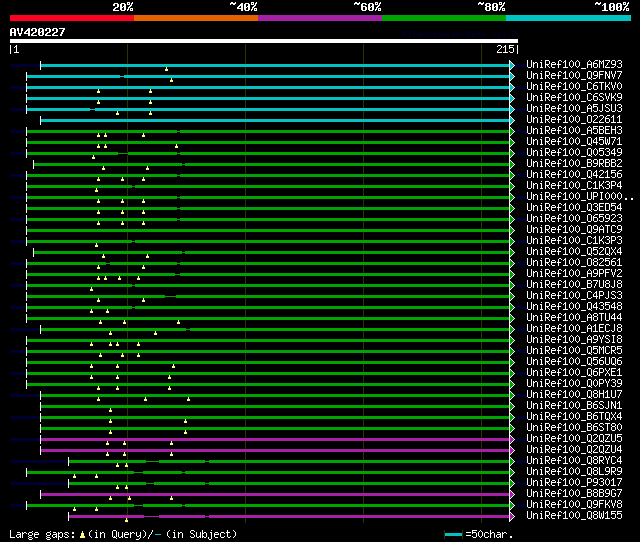
Task: Open the UniRef100_Q8RYC4 hit link
Action: click(x=574, y=461)
